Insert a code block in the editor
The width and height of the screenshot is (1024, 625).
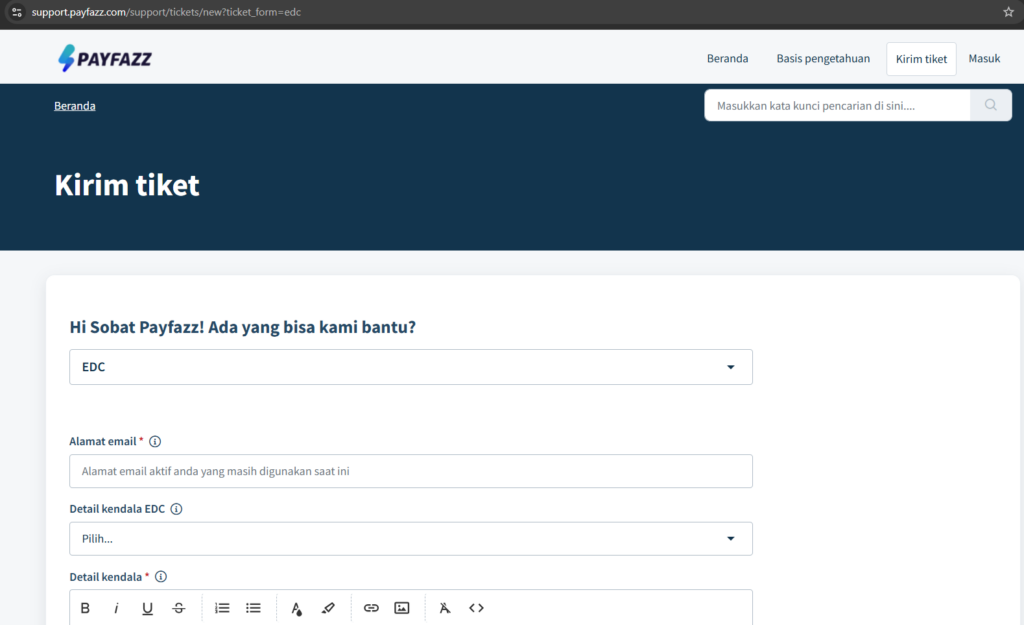476,607
